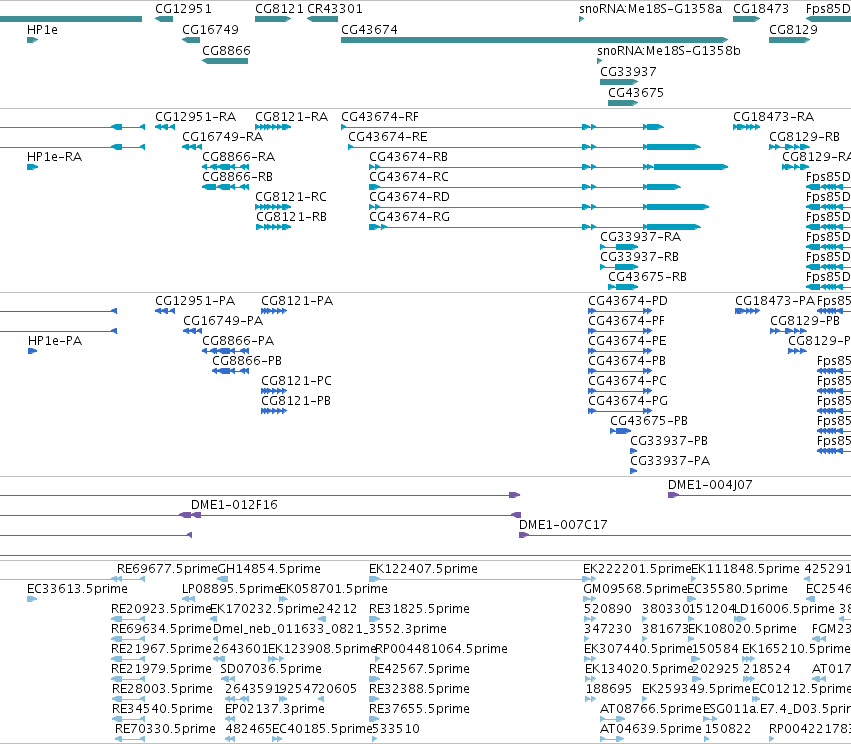This screenshot has height=744, width=851.
Task: Open protein CG12951-PA
Action: [165, 311]
